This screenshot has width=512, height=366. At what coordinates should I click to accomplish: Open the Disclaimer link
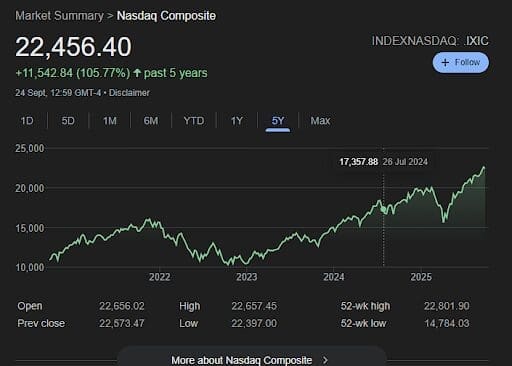point(129,93)
